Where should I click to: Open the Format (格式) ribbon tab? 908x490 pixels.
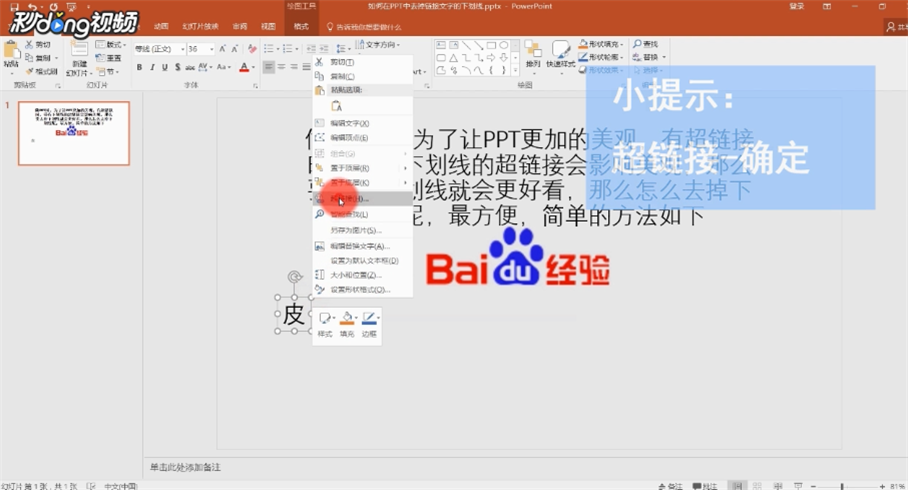point(301,27)
